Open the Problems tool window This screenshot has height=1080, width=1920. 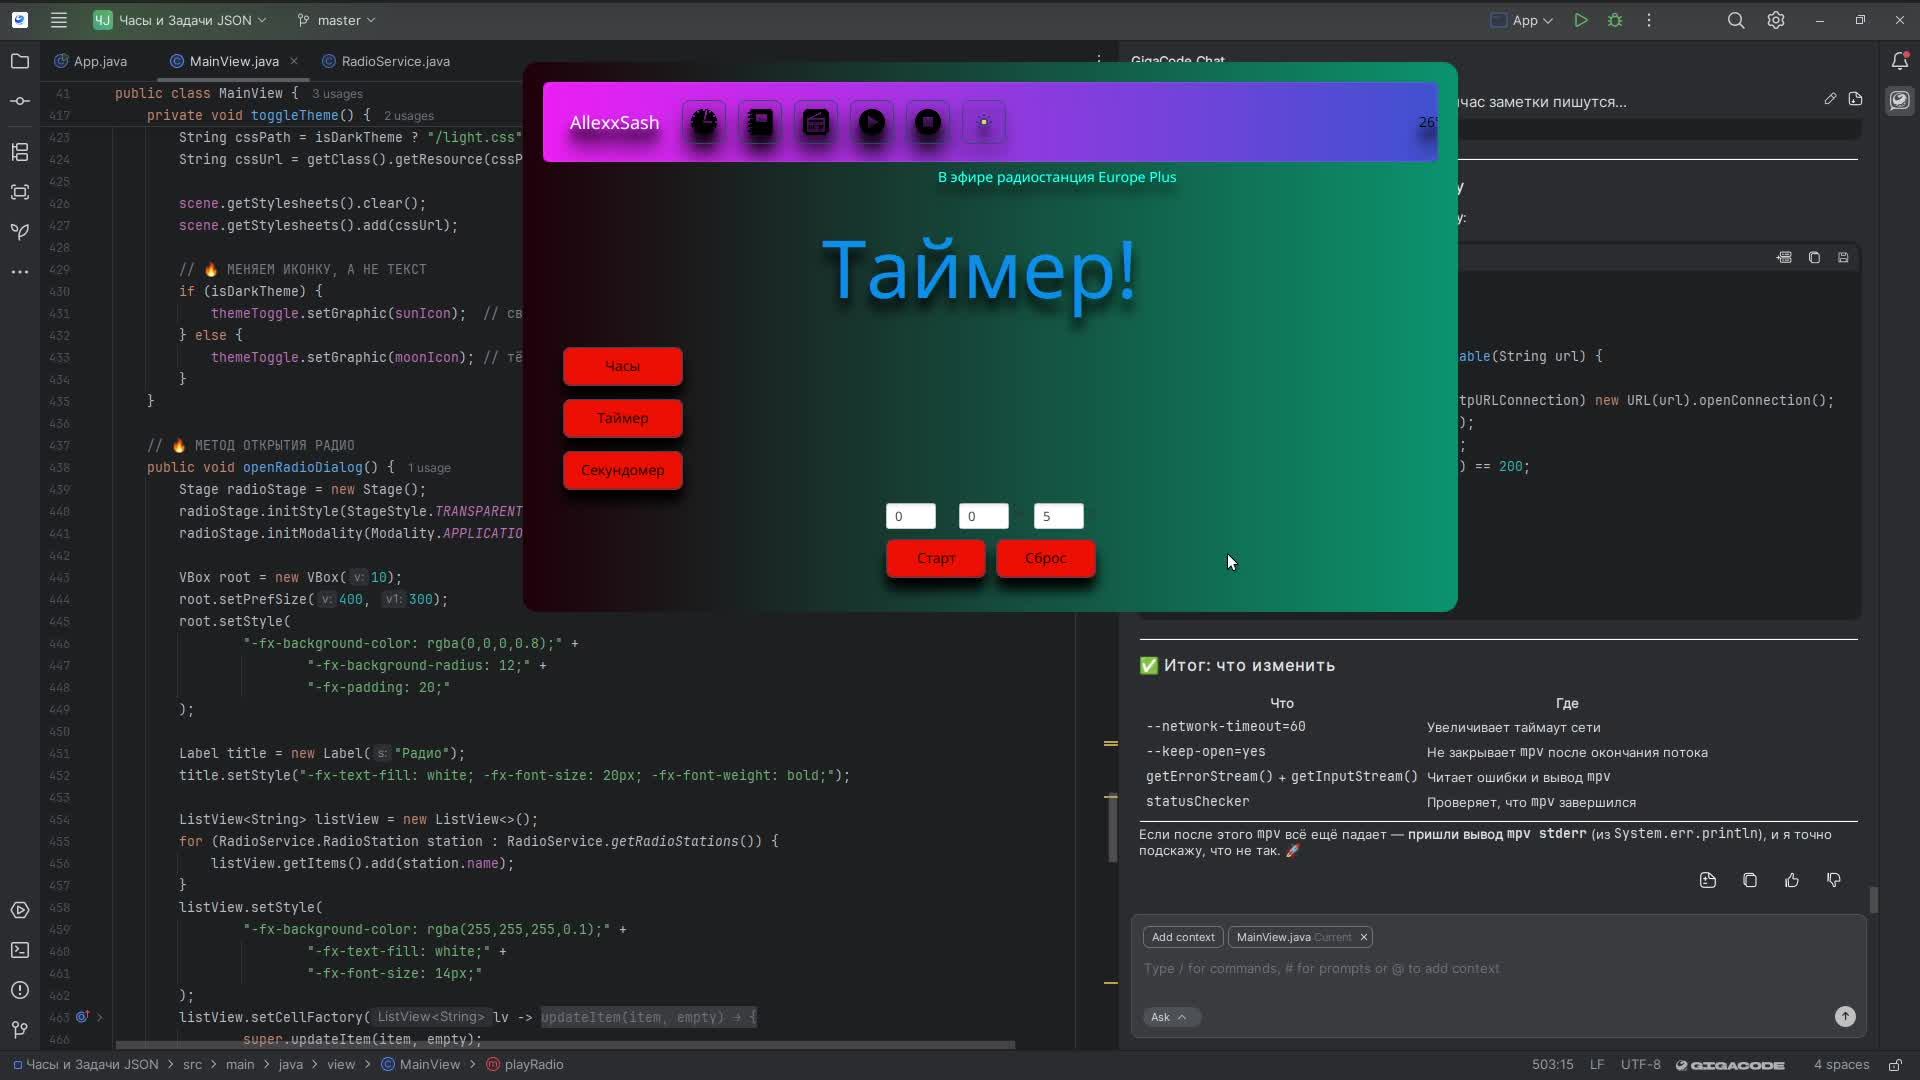(x=20, y=990)
